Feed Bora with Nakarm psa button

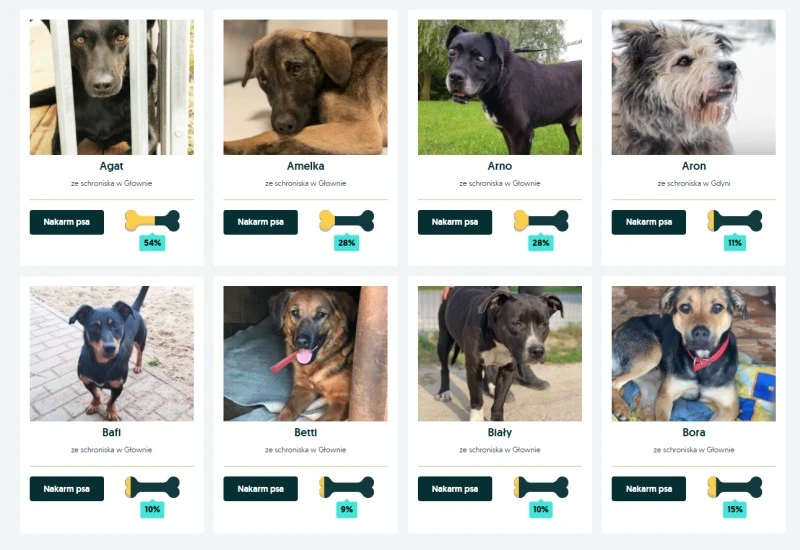point(648,489)
